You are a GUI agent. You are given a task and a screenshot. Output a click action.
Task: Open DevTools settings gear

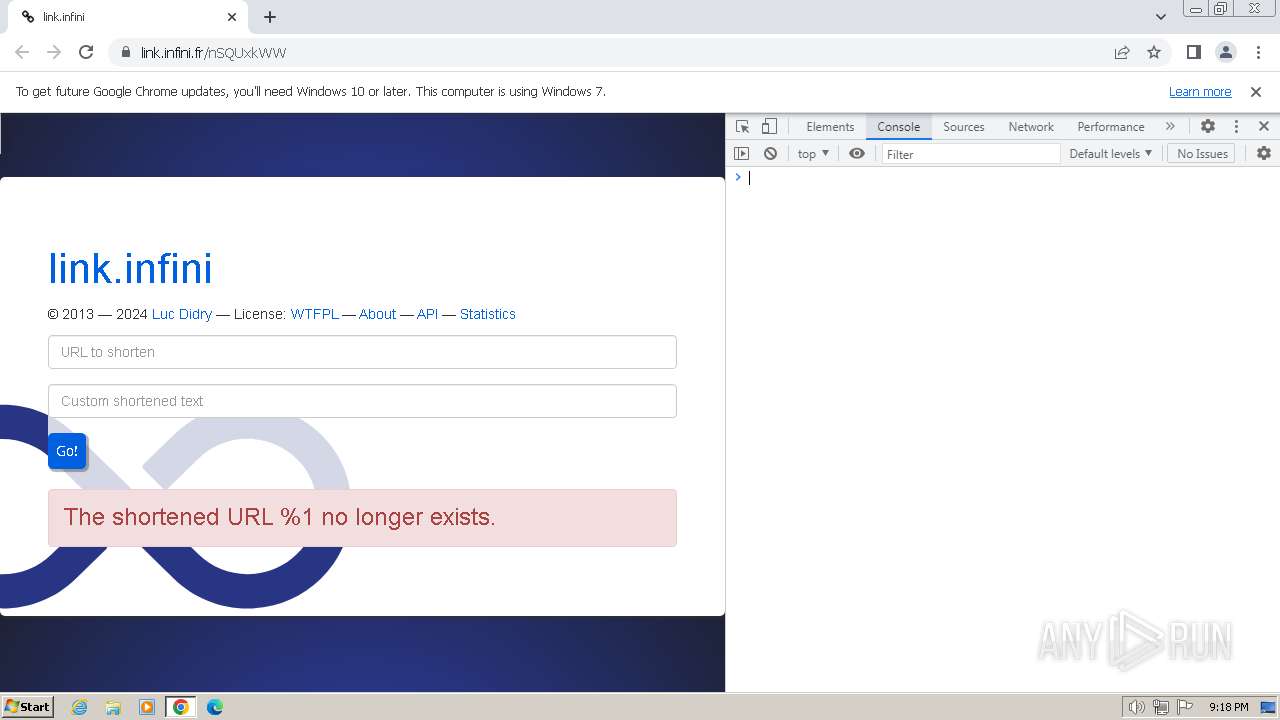[x=1208, y=127]
